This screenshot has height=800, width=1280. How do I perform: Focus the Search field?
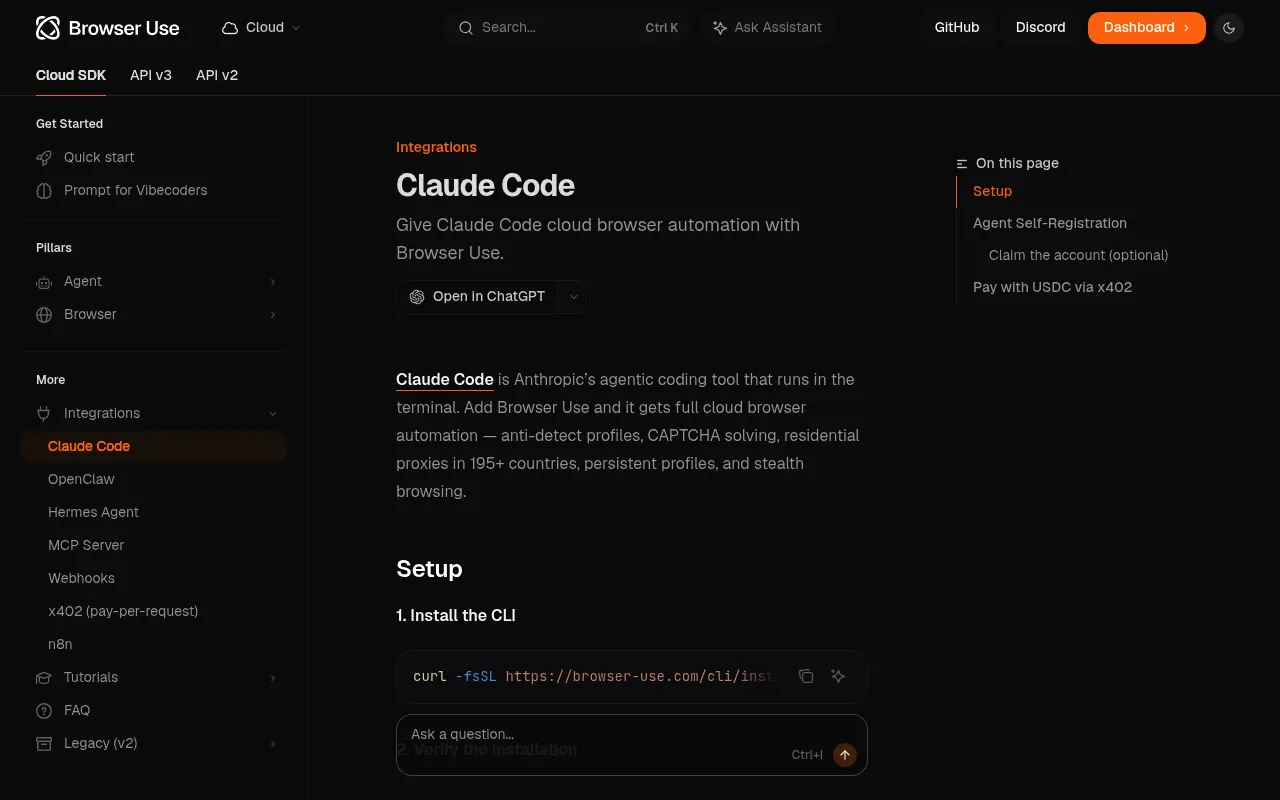pos(568,28)
